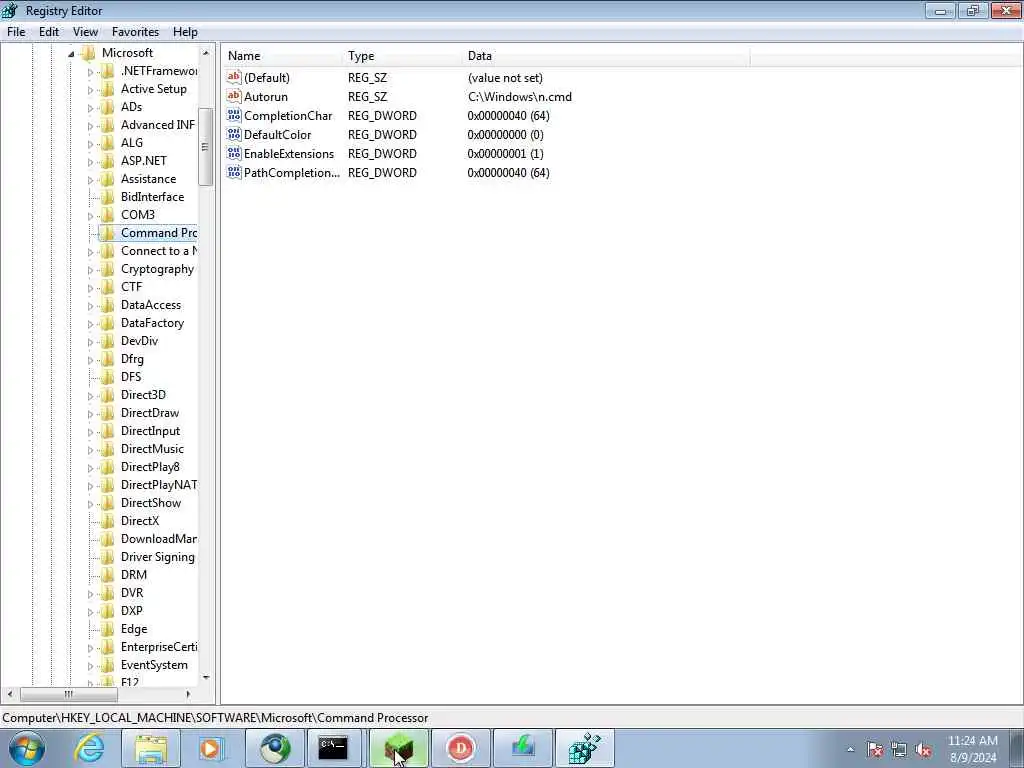Viewport: 1024px width, 768px height.
Task: Click tree scrollbar down arrow
Action: point(206,678)
